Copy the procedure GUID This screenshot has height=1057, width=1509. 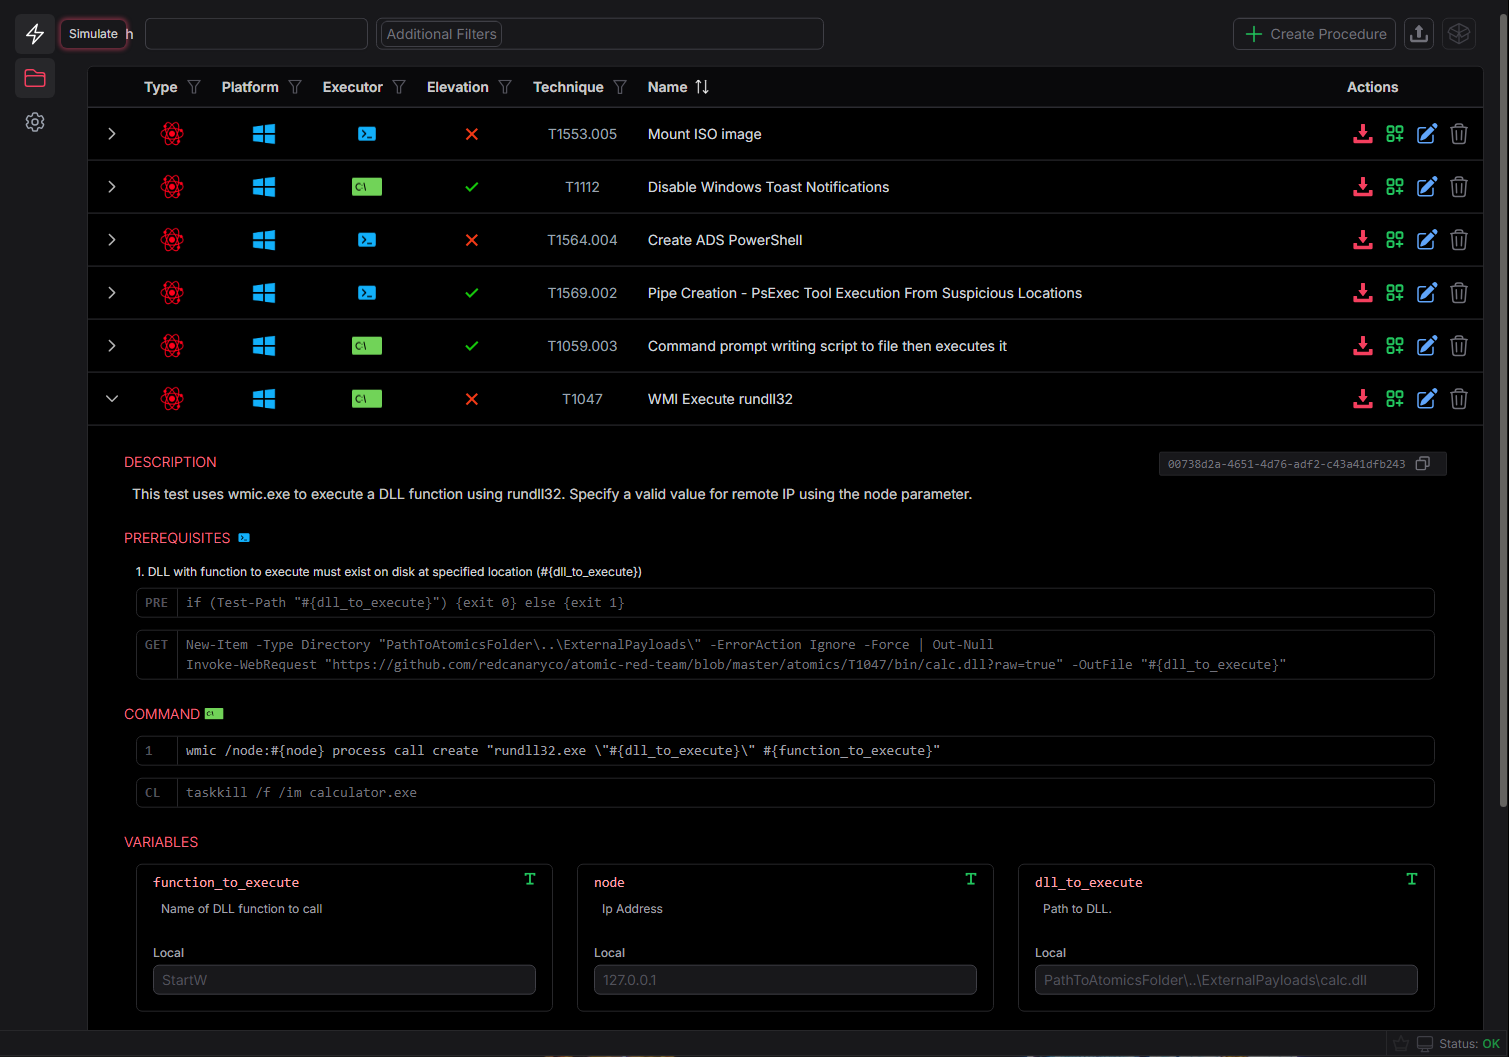[1423, 463]
